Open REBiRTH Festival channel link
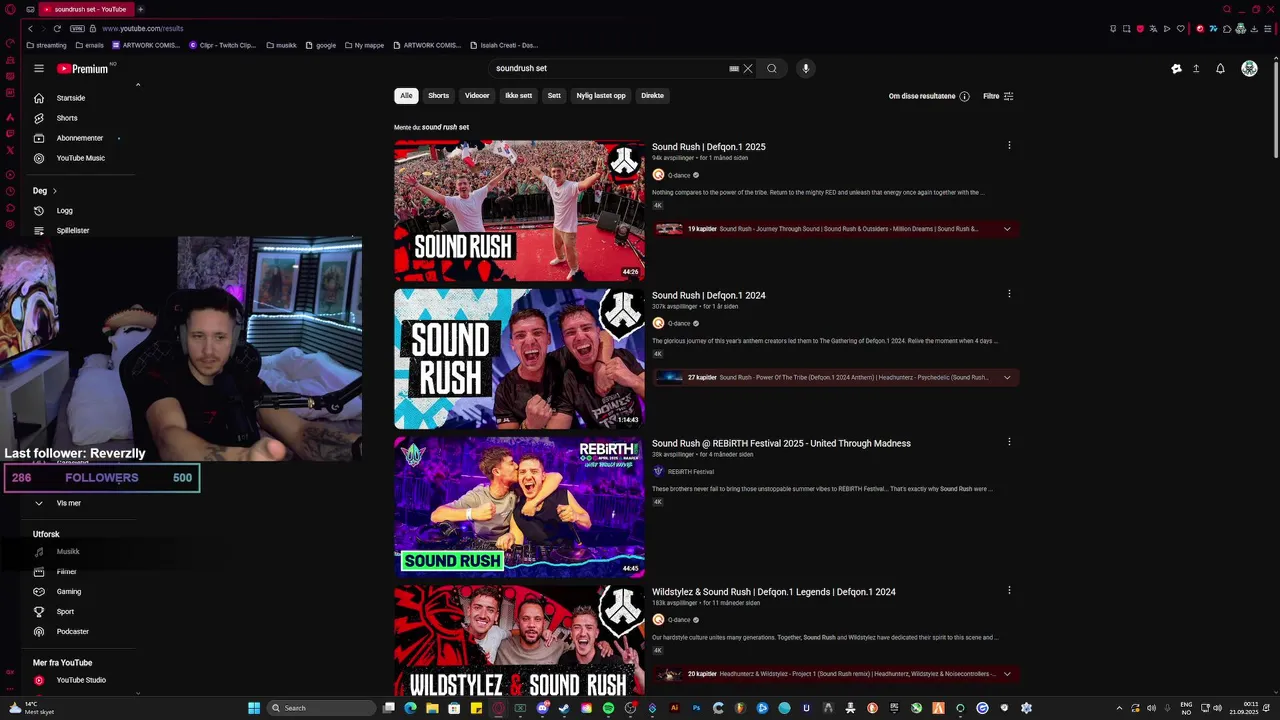 [x=690, y=471]
